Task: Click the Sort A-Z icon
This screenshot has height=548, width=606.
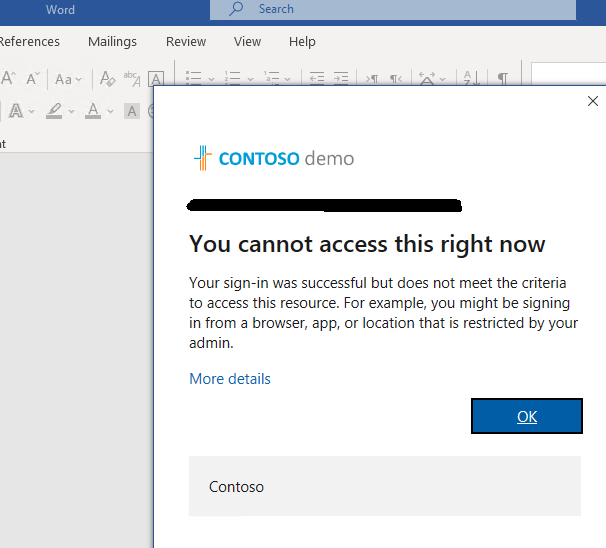Action: pos(472,78)
